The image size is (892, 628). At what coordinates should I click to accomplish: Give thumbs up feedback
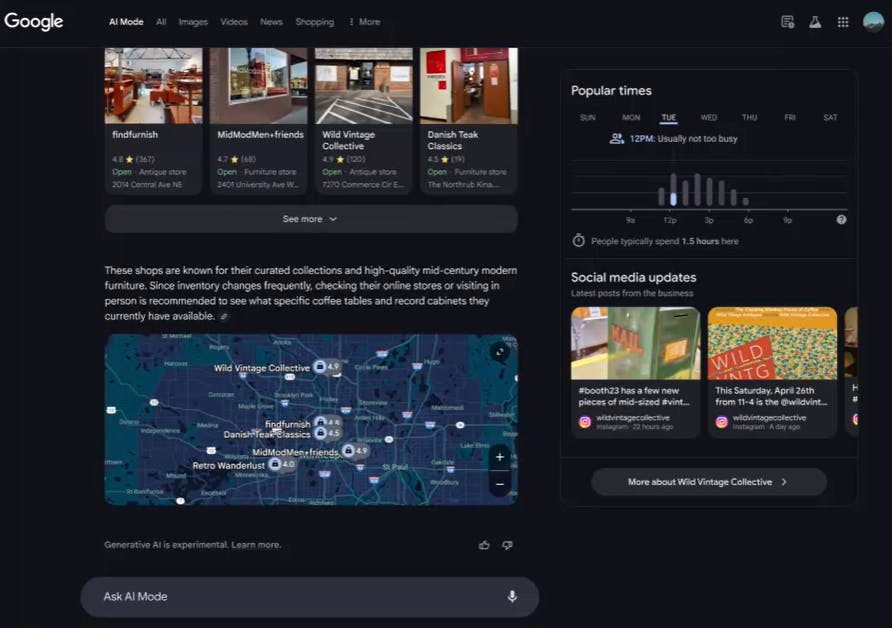(x=484, y=545)
